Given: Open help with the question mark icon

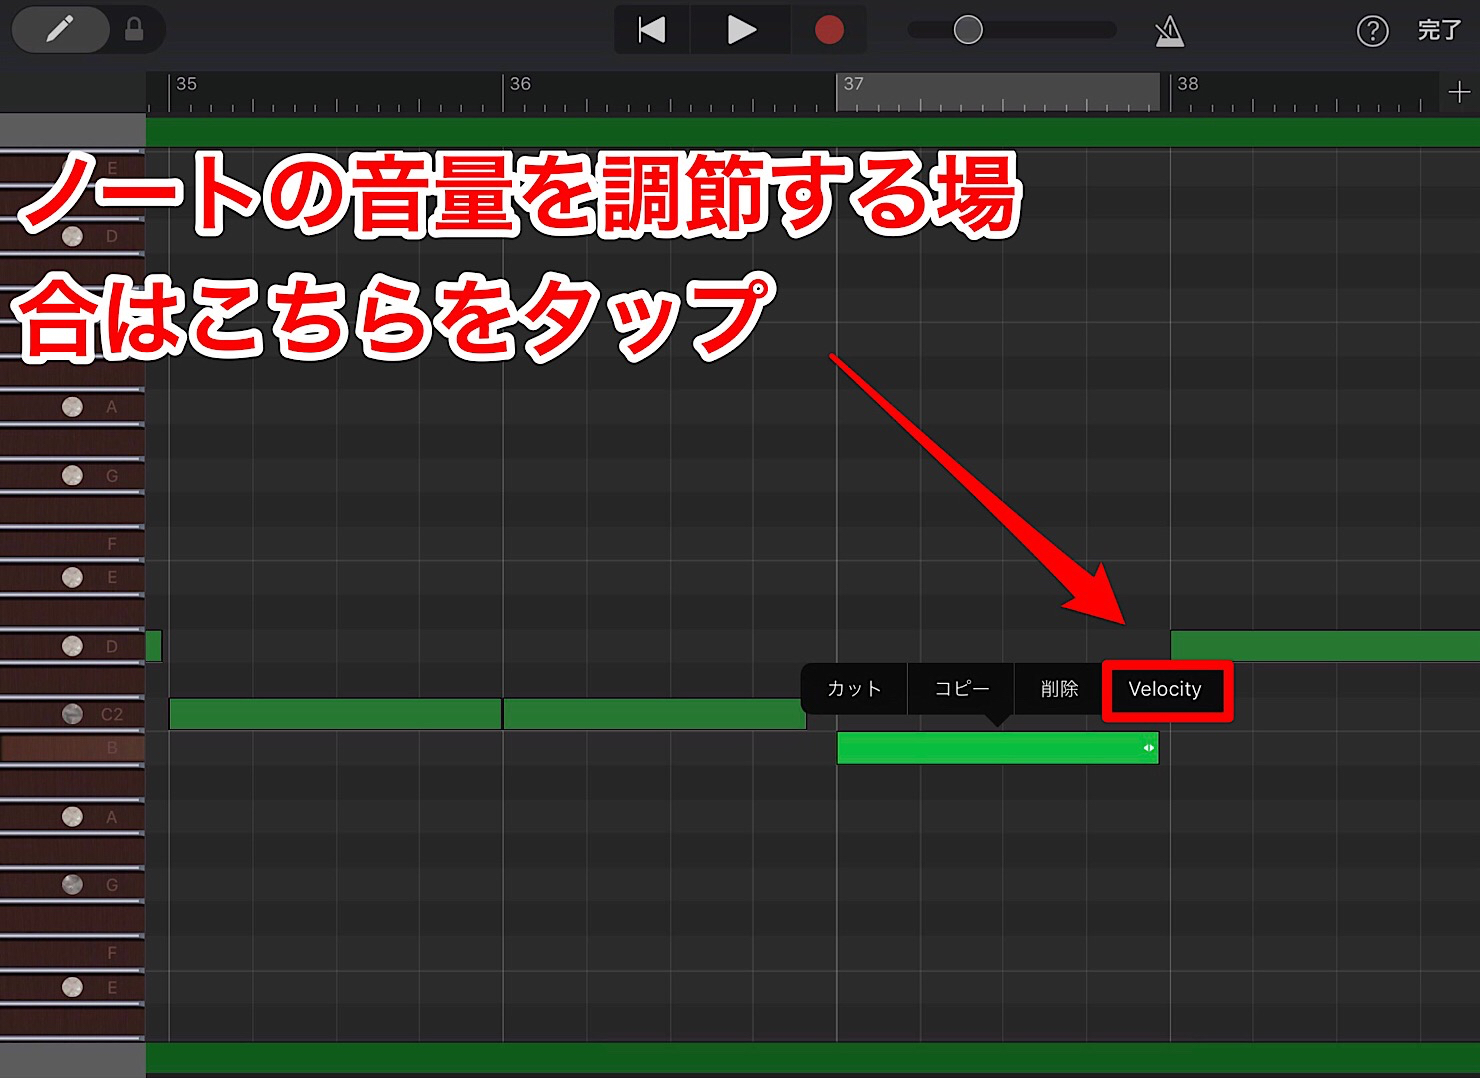Looking at the screenshot, I should pos(1372,31).
